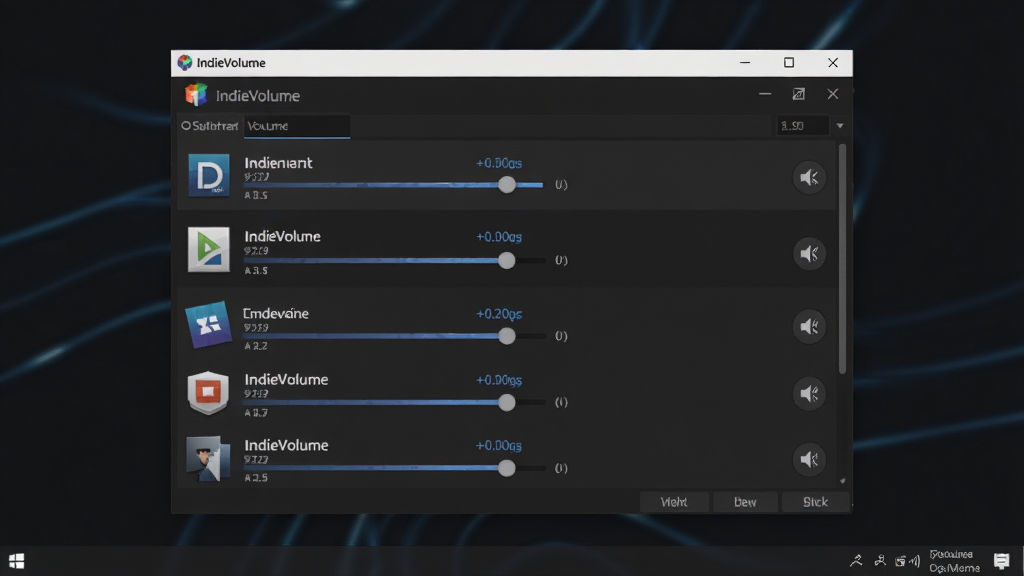This screenshot has width=1024, height=576.
Task: Click the vertical scrollbar of the app list
Action: click(842, 259)
